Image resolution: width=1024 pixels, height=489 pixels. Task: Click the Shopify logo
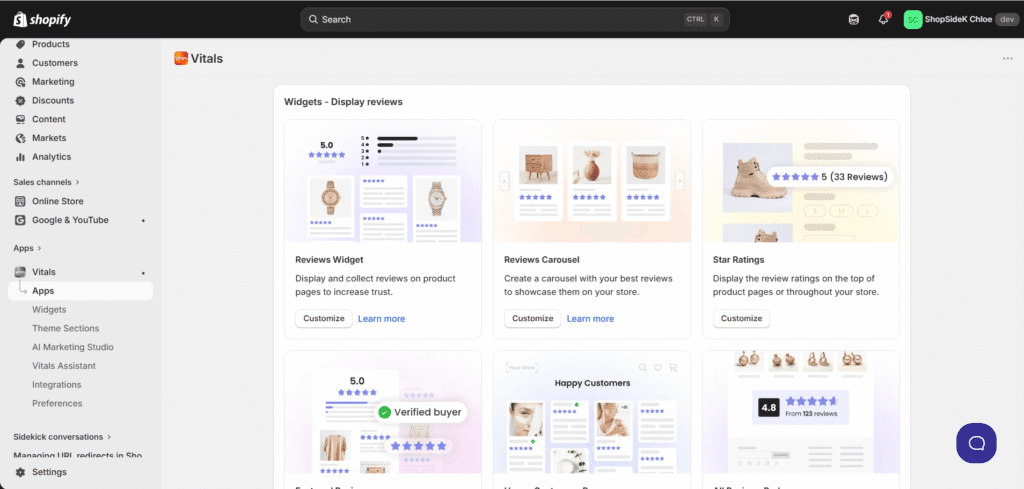42,20
